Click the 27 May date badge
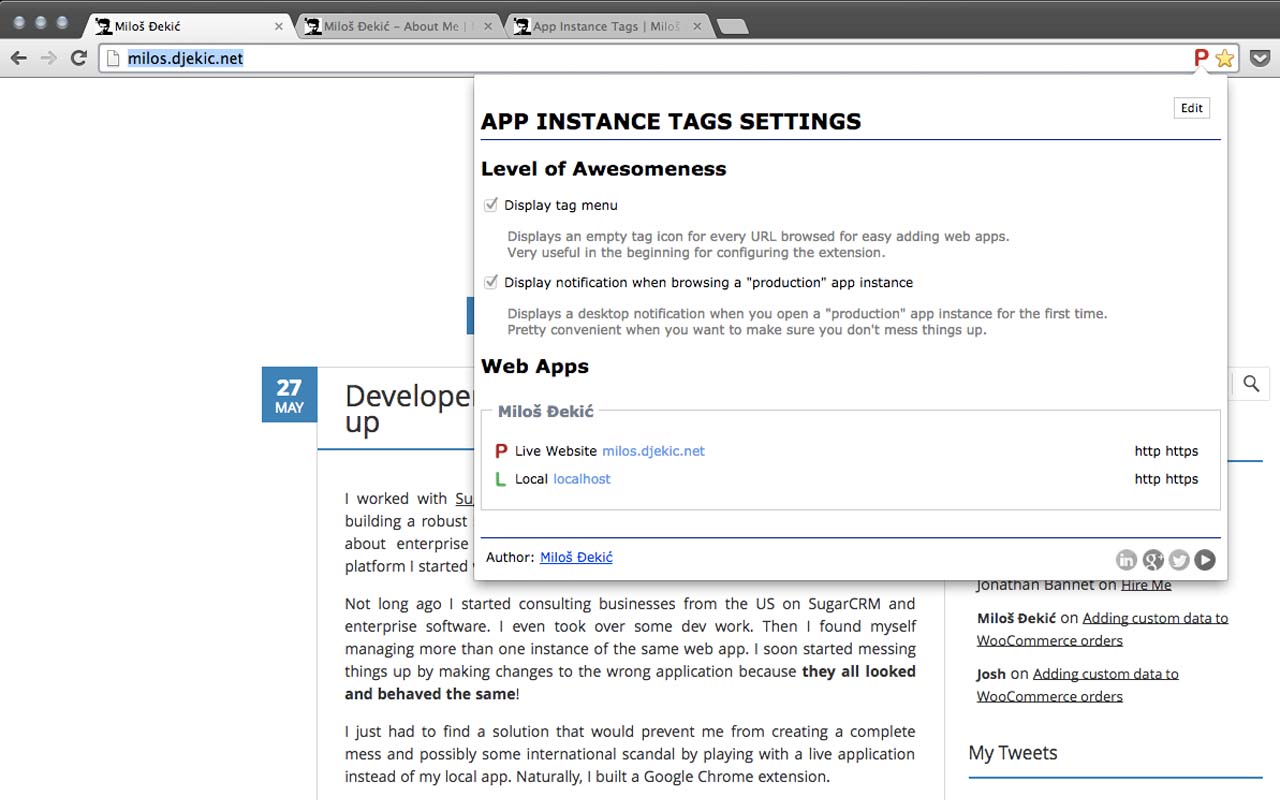The height and width of the screenshot is (800, 1280). click(289, 395)
